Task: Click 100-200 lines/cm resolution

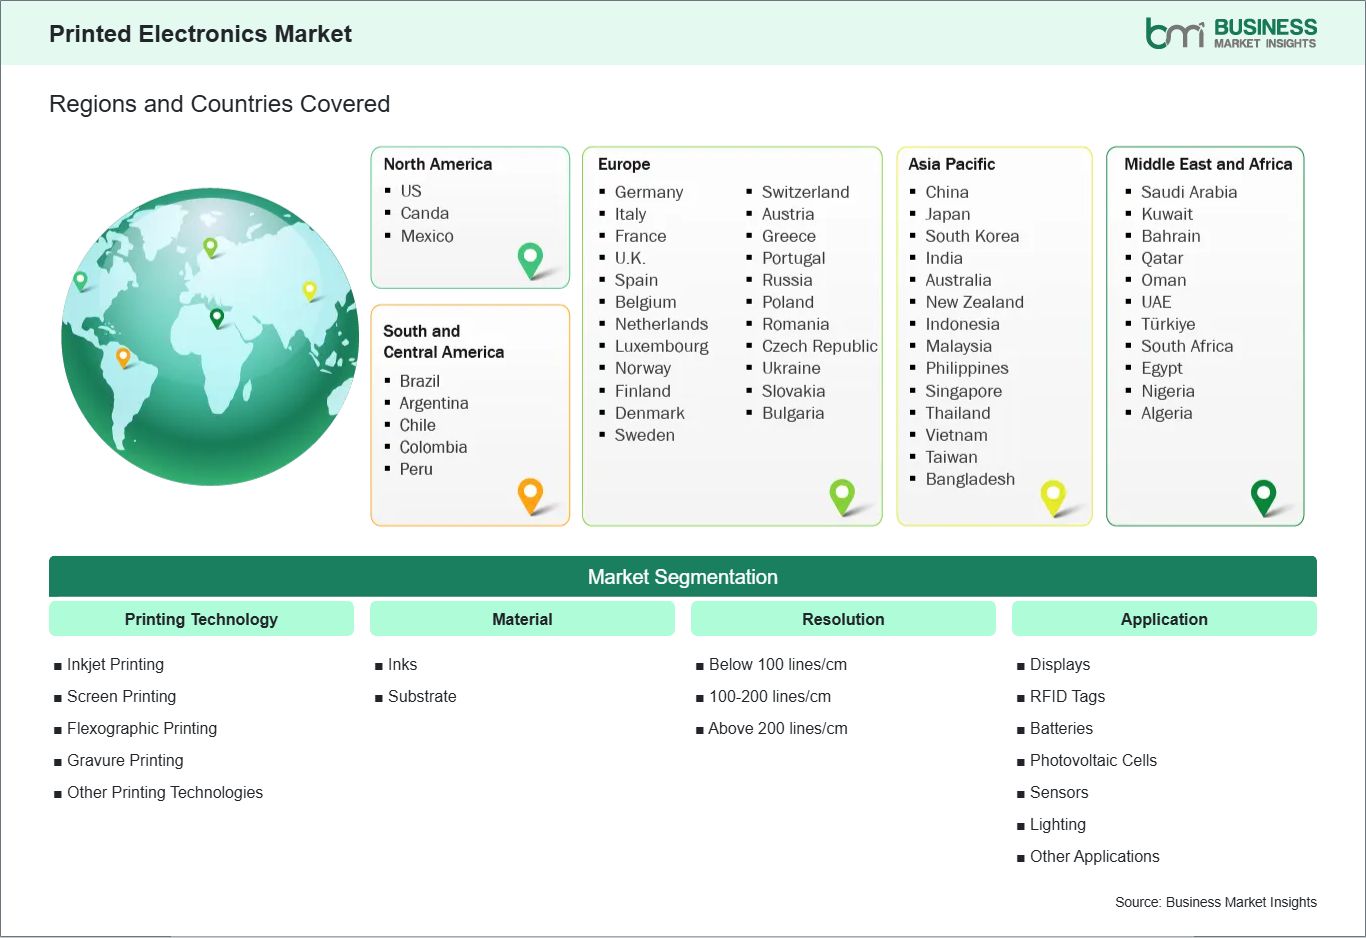Action: [x=770, y=696]
